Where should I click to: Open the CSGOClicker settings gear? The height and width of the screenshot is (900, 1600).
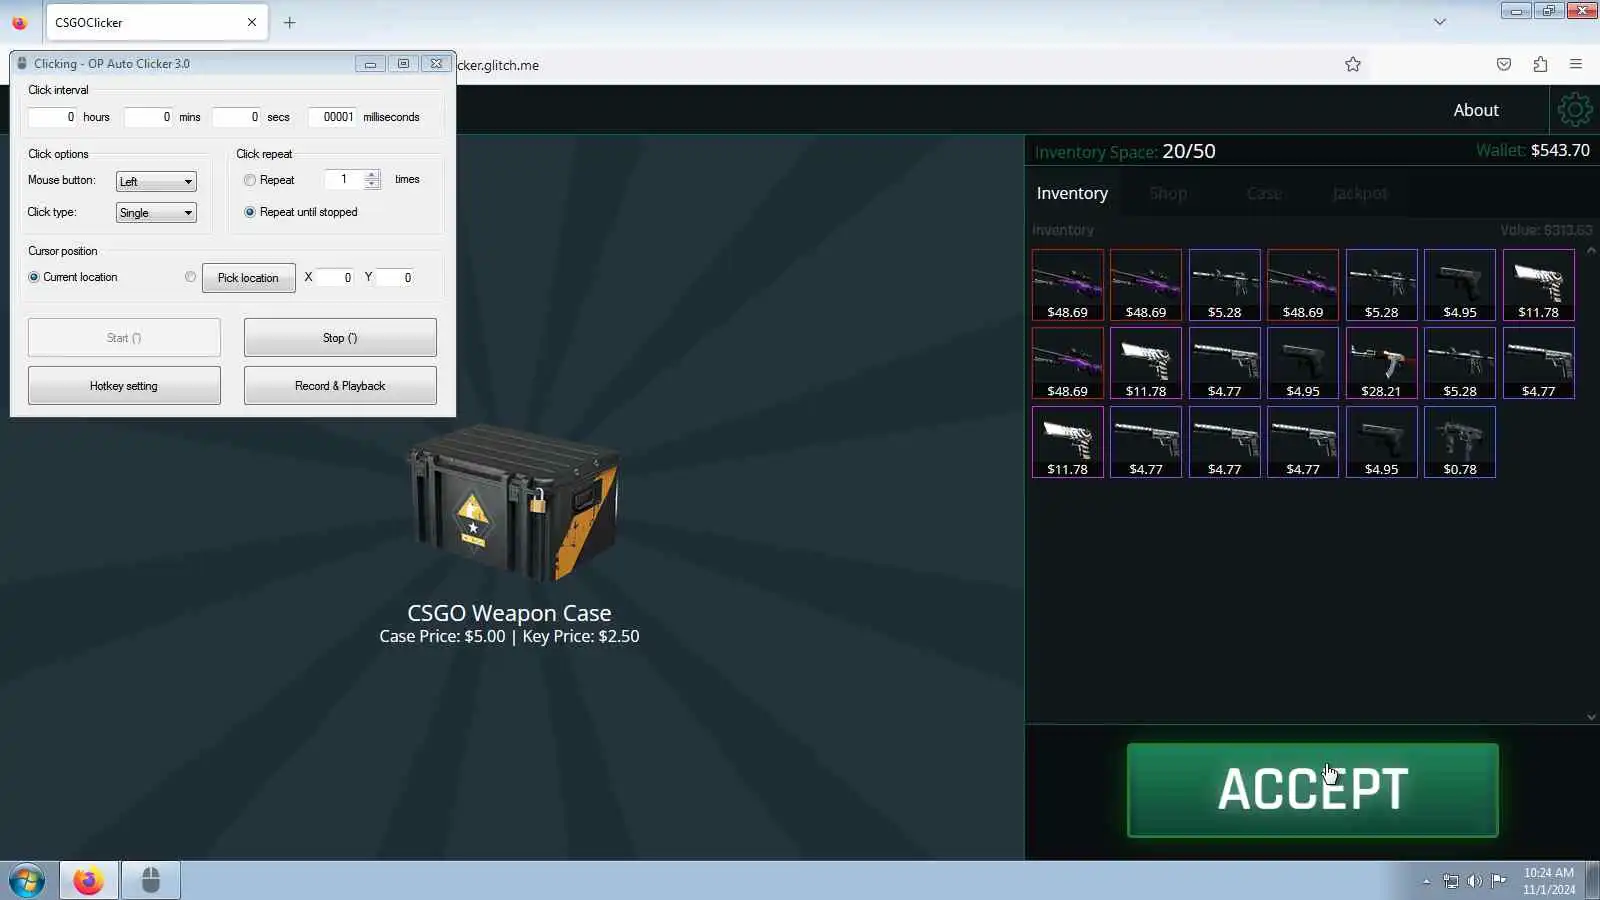pos(1574,109)
